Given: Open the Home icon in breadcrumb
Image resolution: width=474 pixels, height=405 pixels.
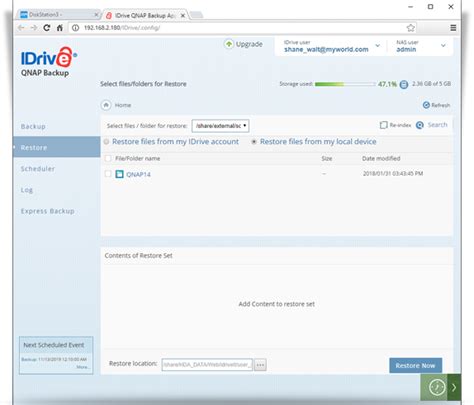Looking at the screenshot, I should (x=106, y=105).
